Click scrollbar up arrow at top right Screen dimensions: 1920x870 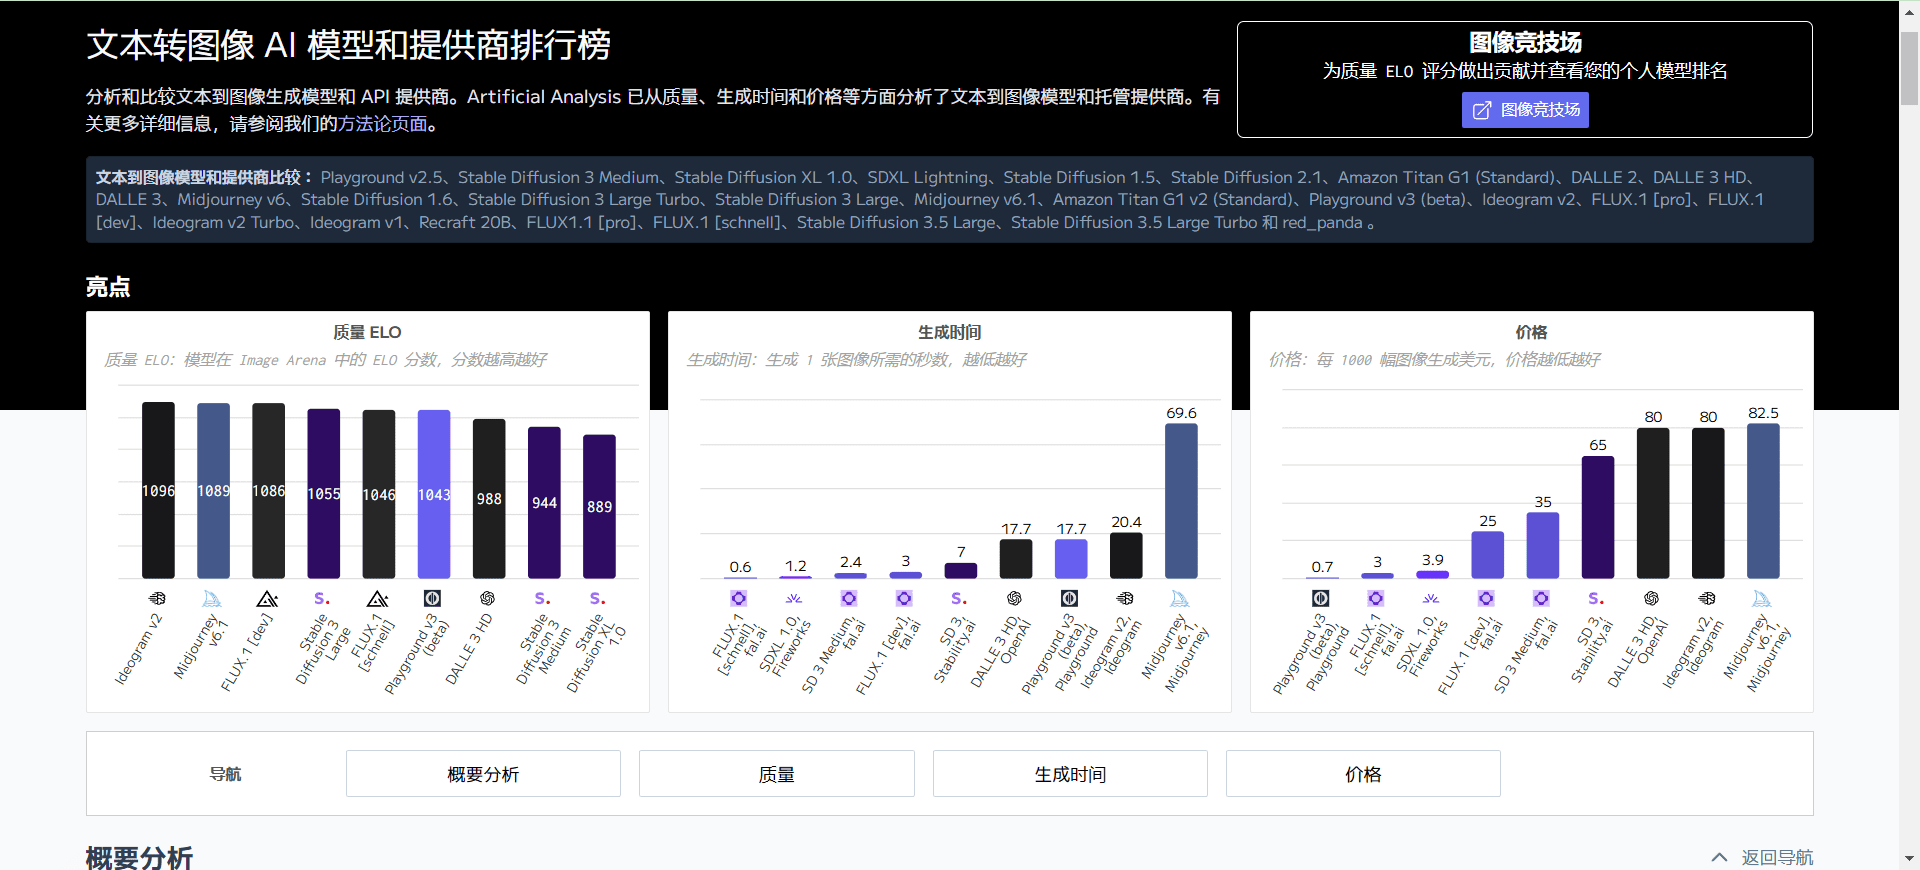point(1909,10)
